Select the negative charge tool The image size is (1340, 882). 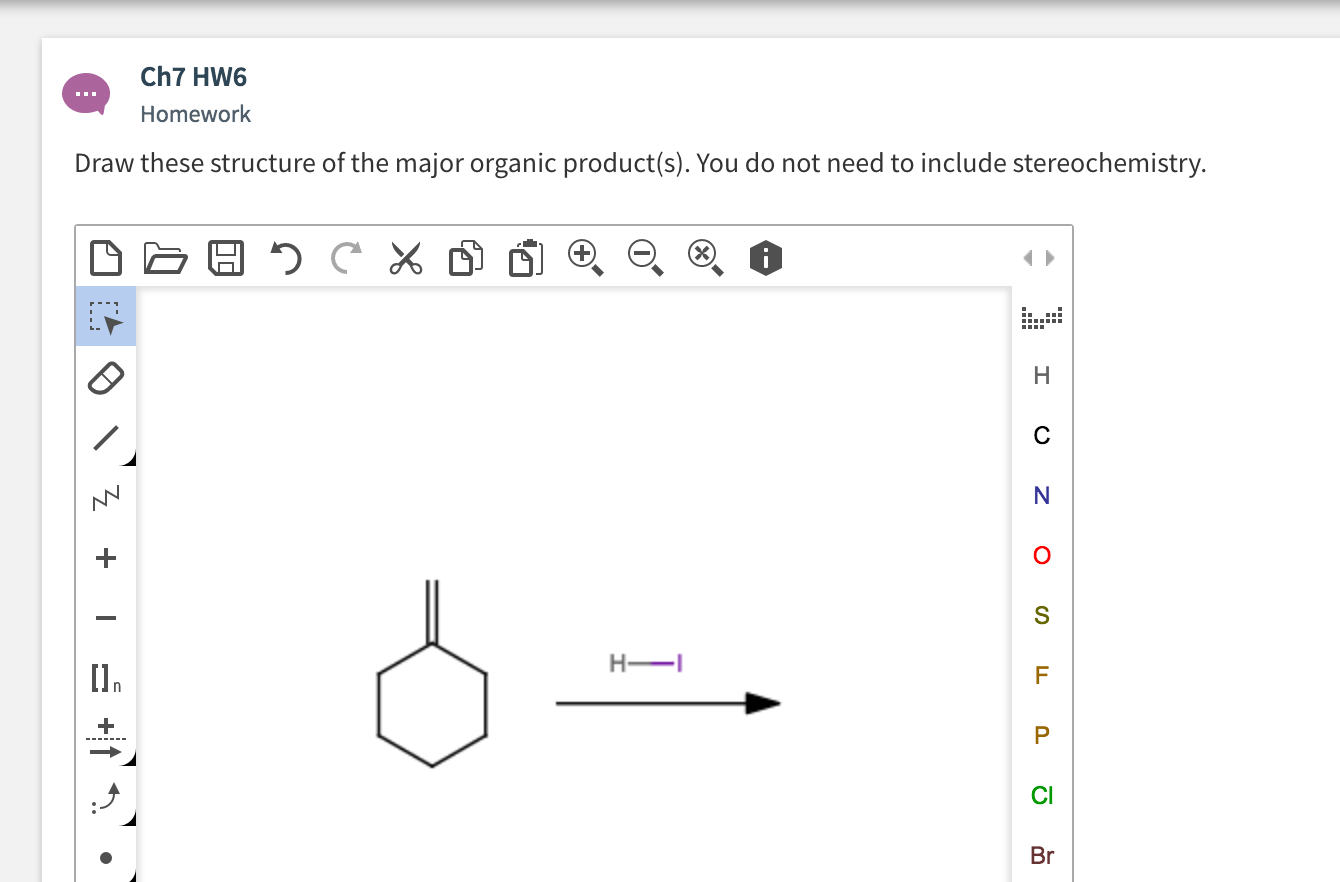105,618
